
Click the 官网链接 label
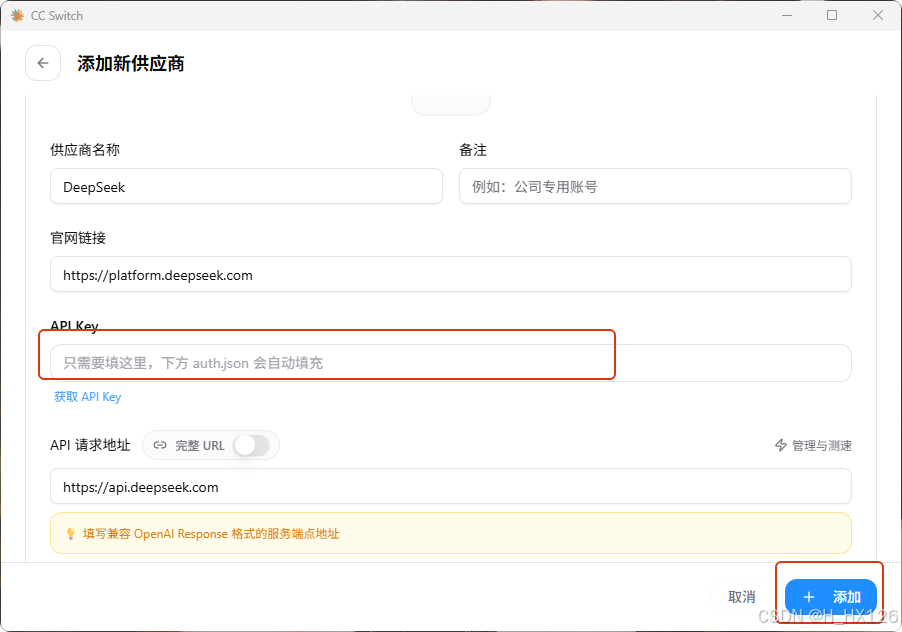pyautogui.click(x=78, y=238)
